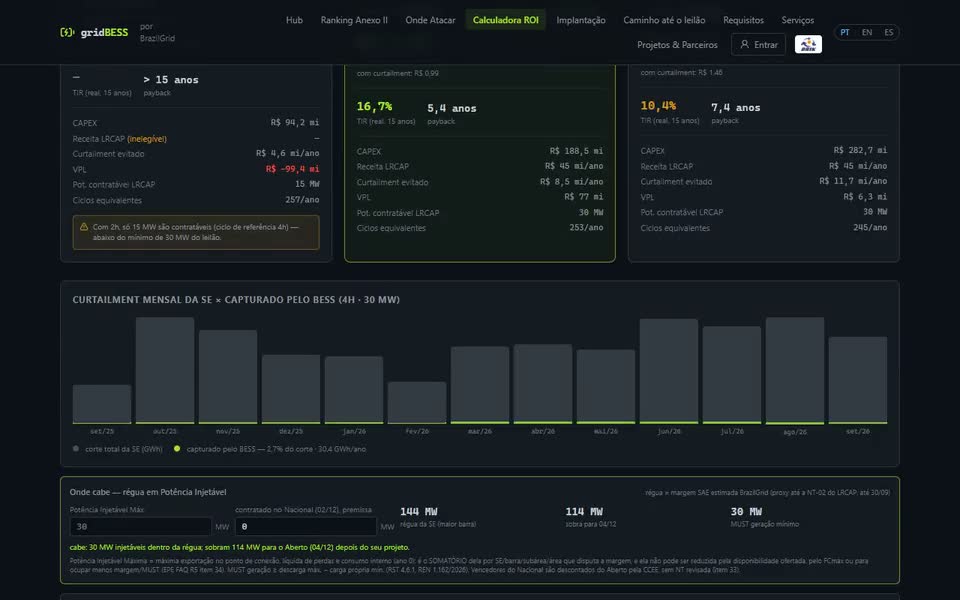Image resolution: width=960 pixels, height=600 pixels.
Task: Click the '253/ano' ciclos equivalentes value
Action: coord(586,227)
